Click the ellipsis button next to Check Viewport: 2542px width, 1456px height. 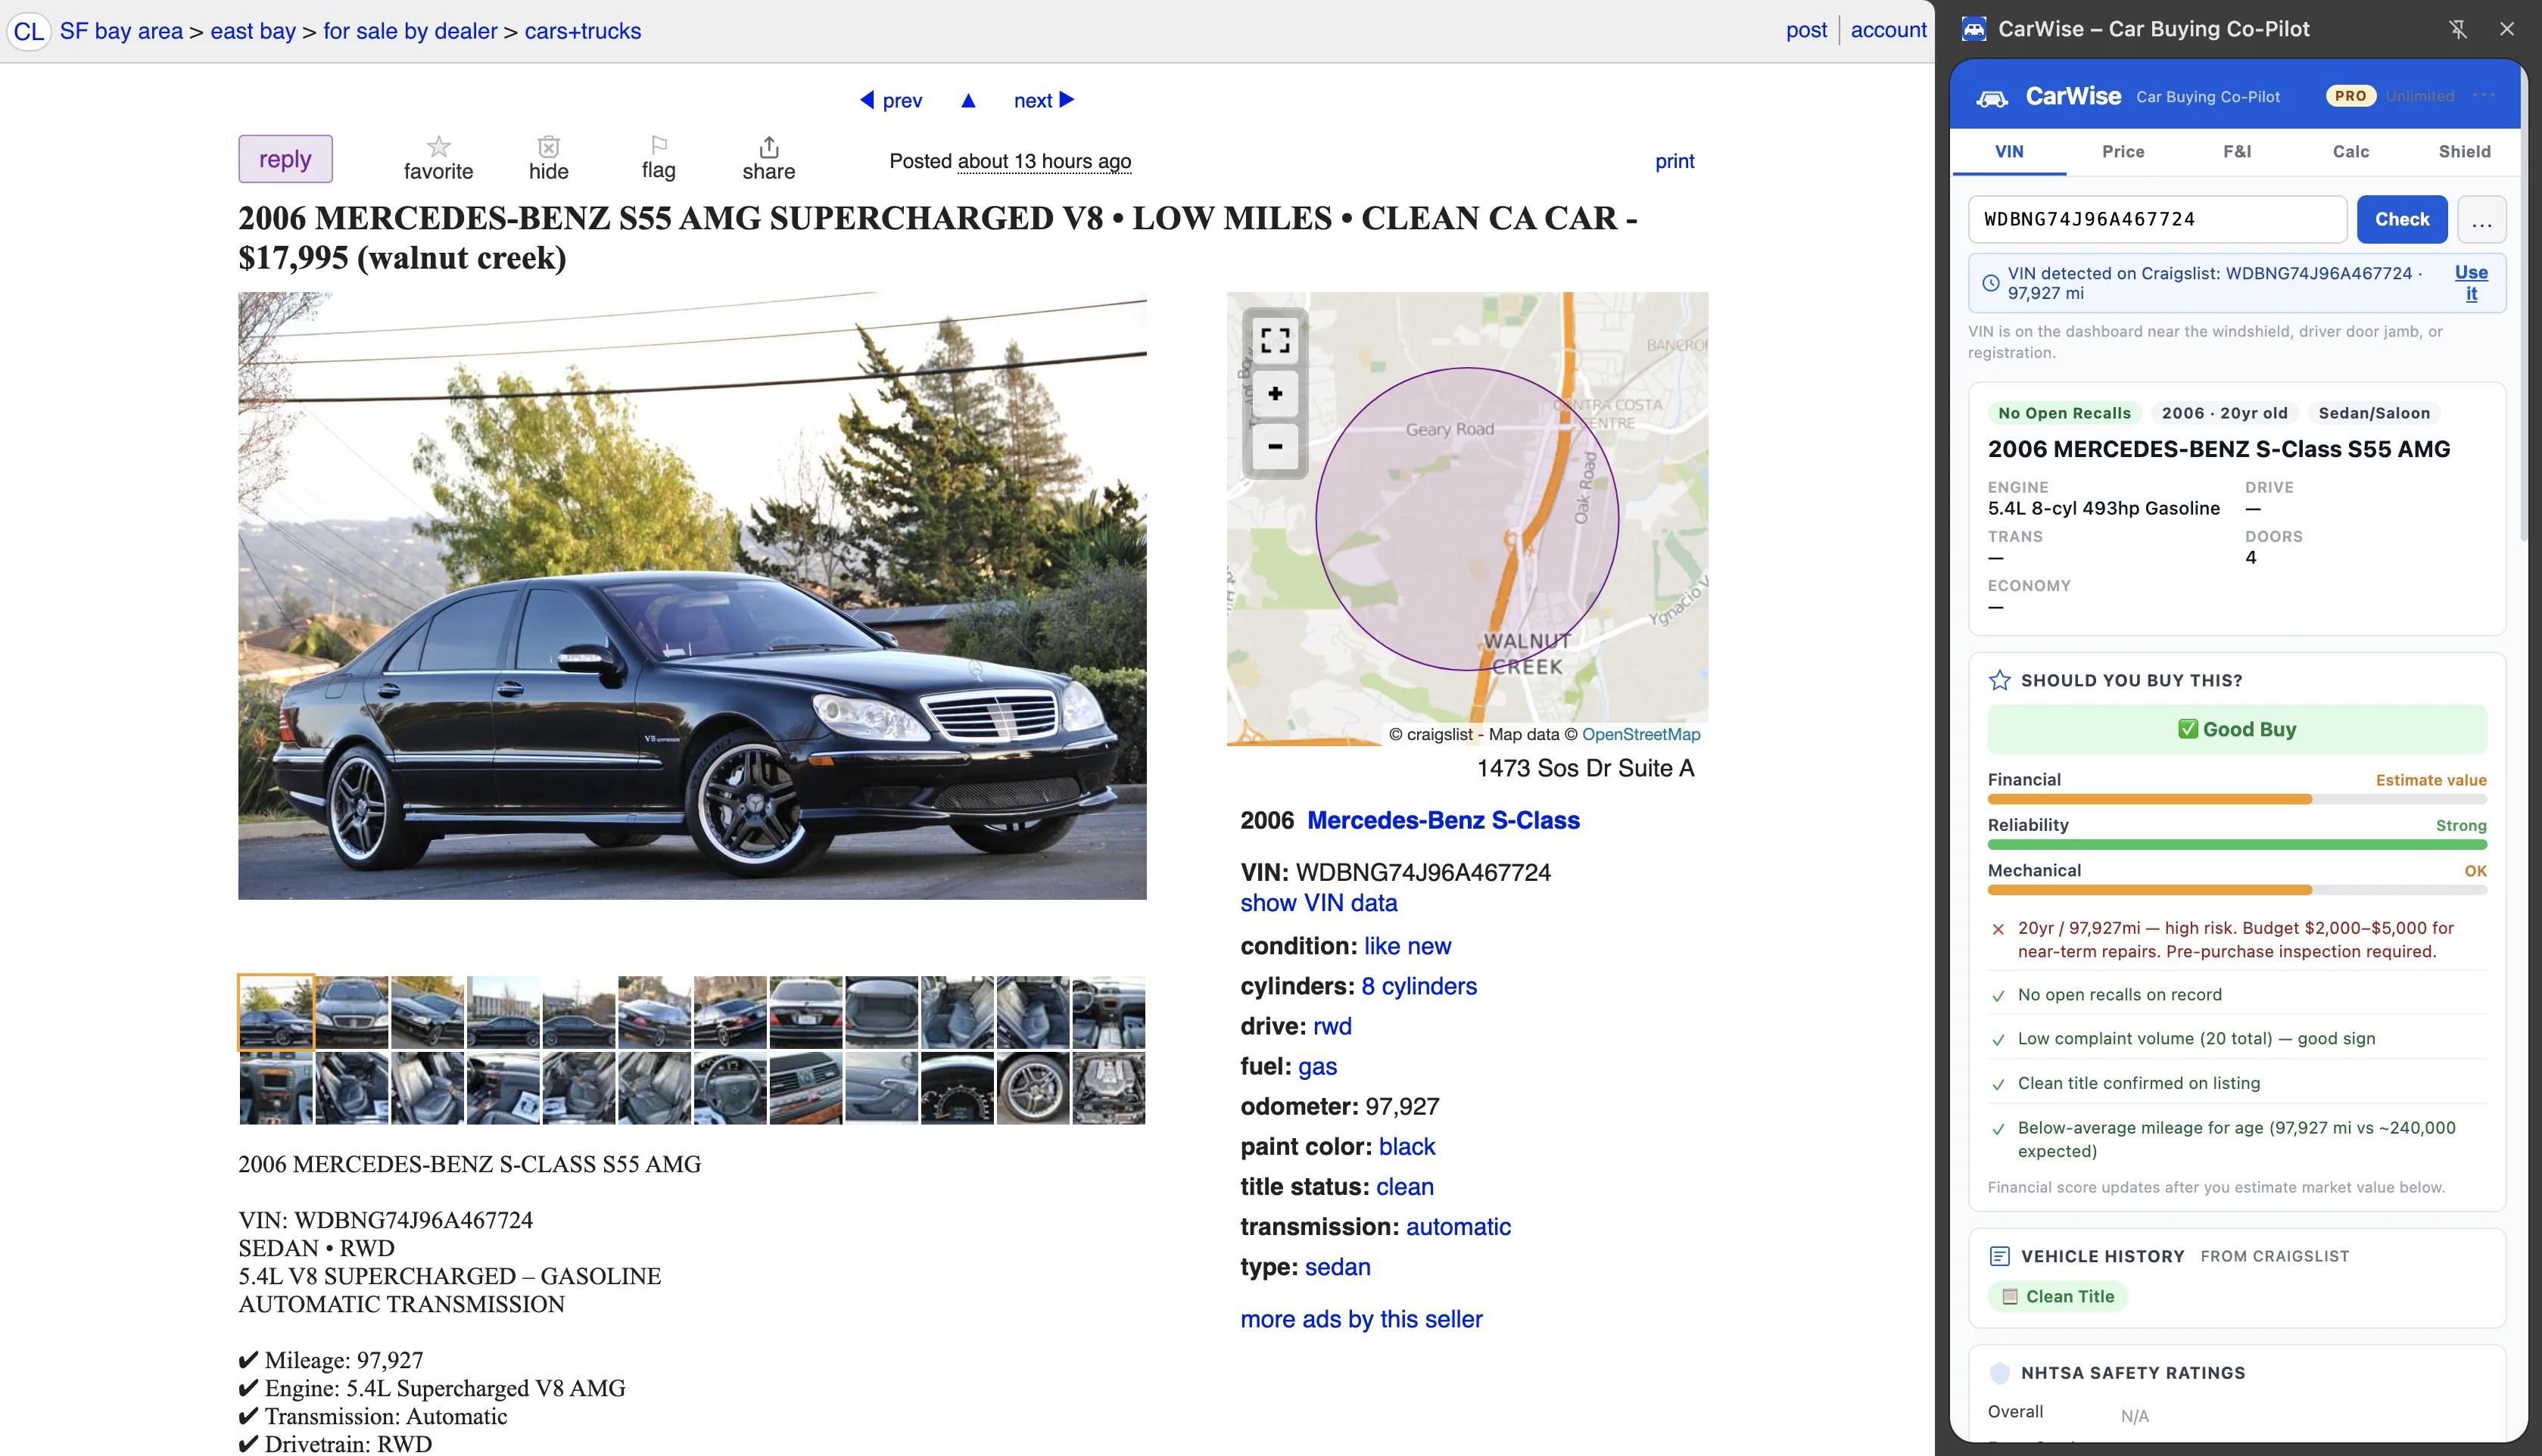tap(2481, 219)
